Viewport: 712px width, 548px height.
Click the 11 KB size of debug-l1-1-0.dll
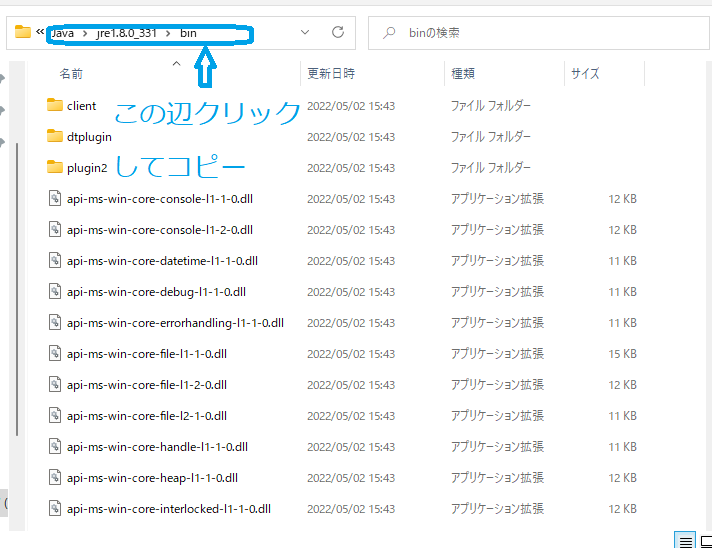(x=623, y=291)
